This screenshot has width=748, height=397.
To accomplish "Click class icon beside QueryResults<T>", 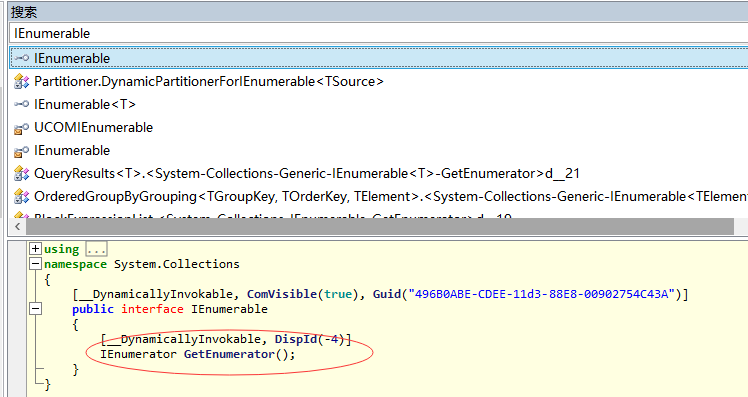I will [21, 174].
